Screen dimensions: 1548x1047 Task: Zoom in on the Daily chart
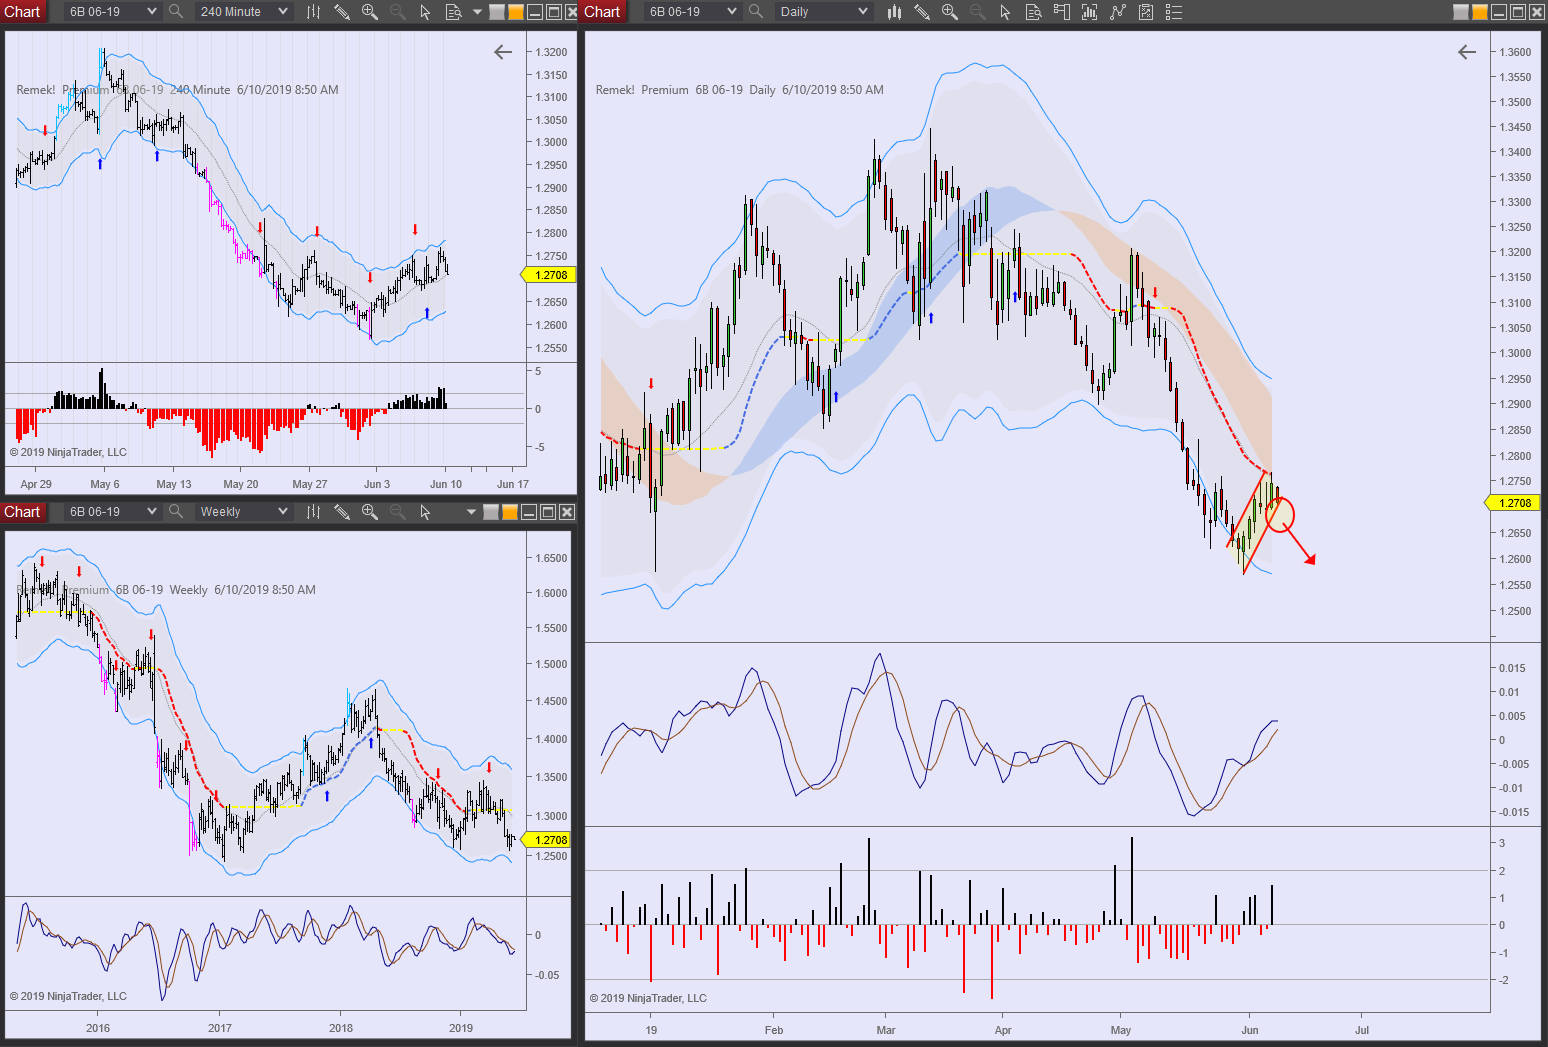point(950,11)
